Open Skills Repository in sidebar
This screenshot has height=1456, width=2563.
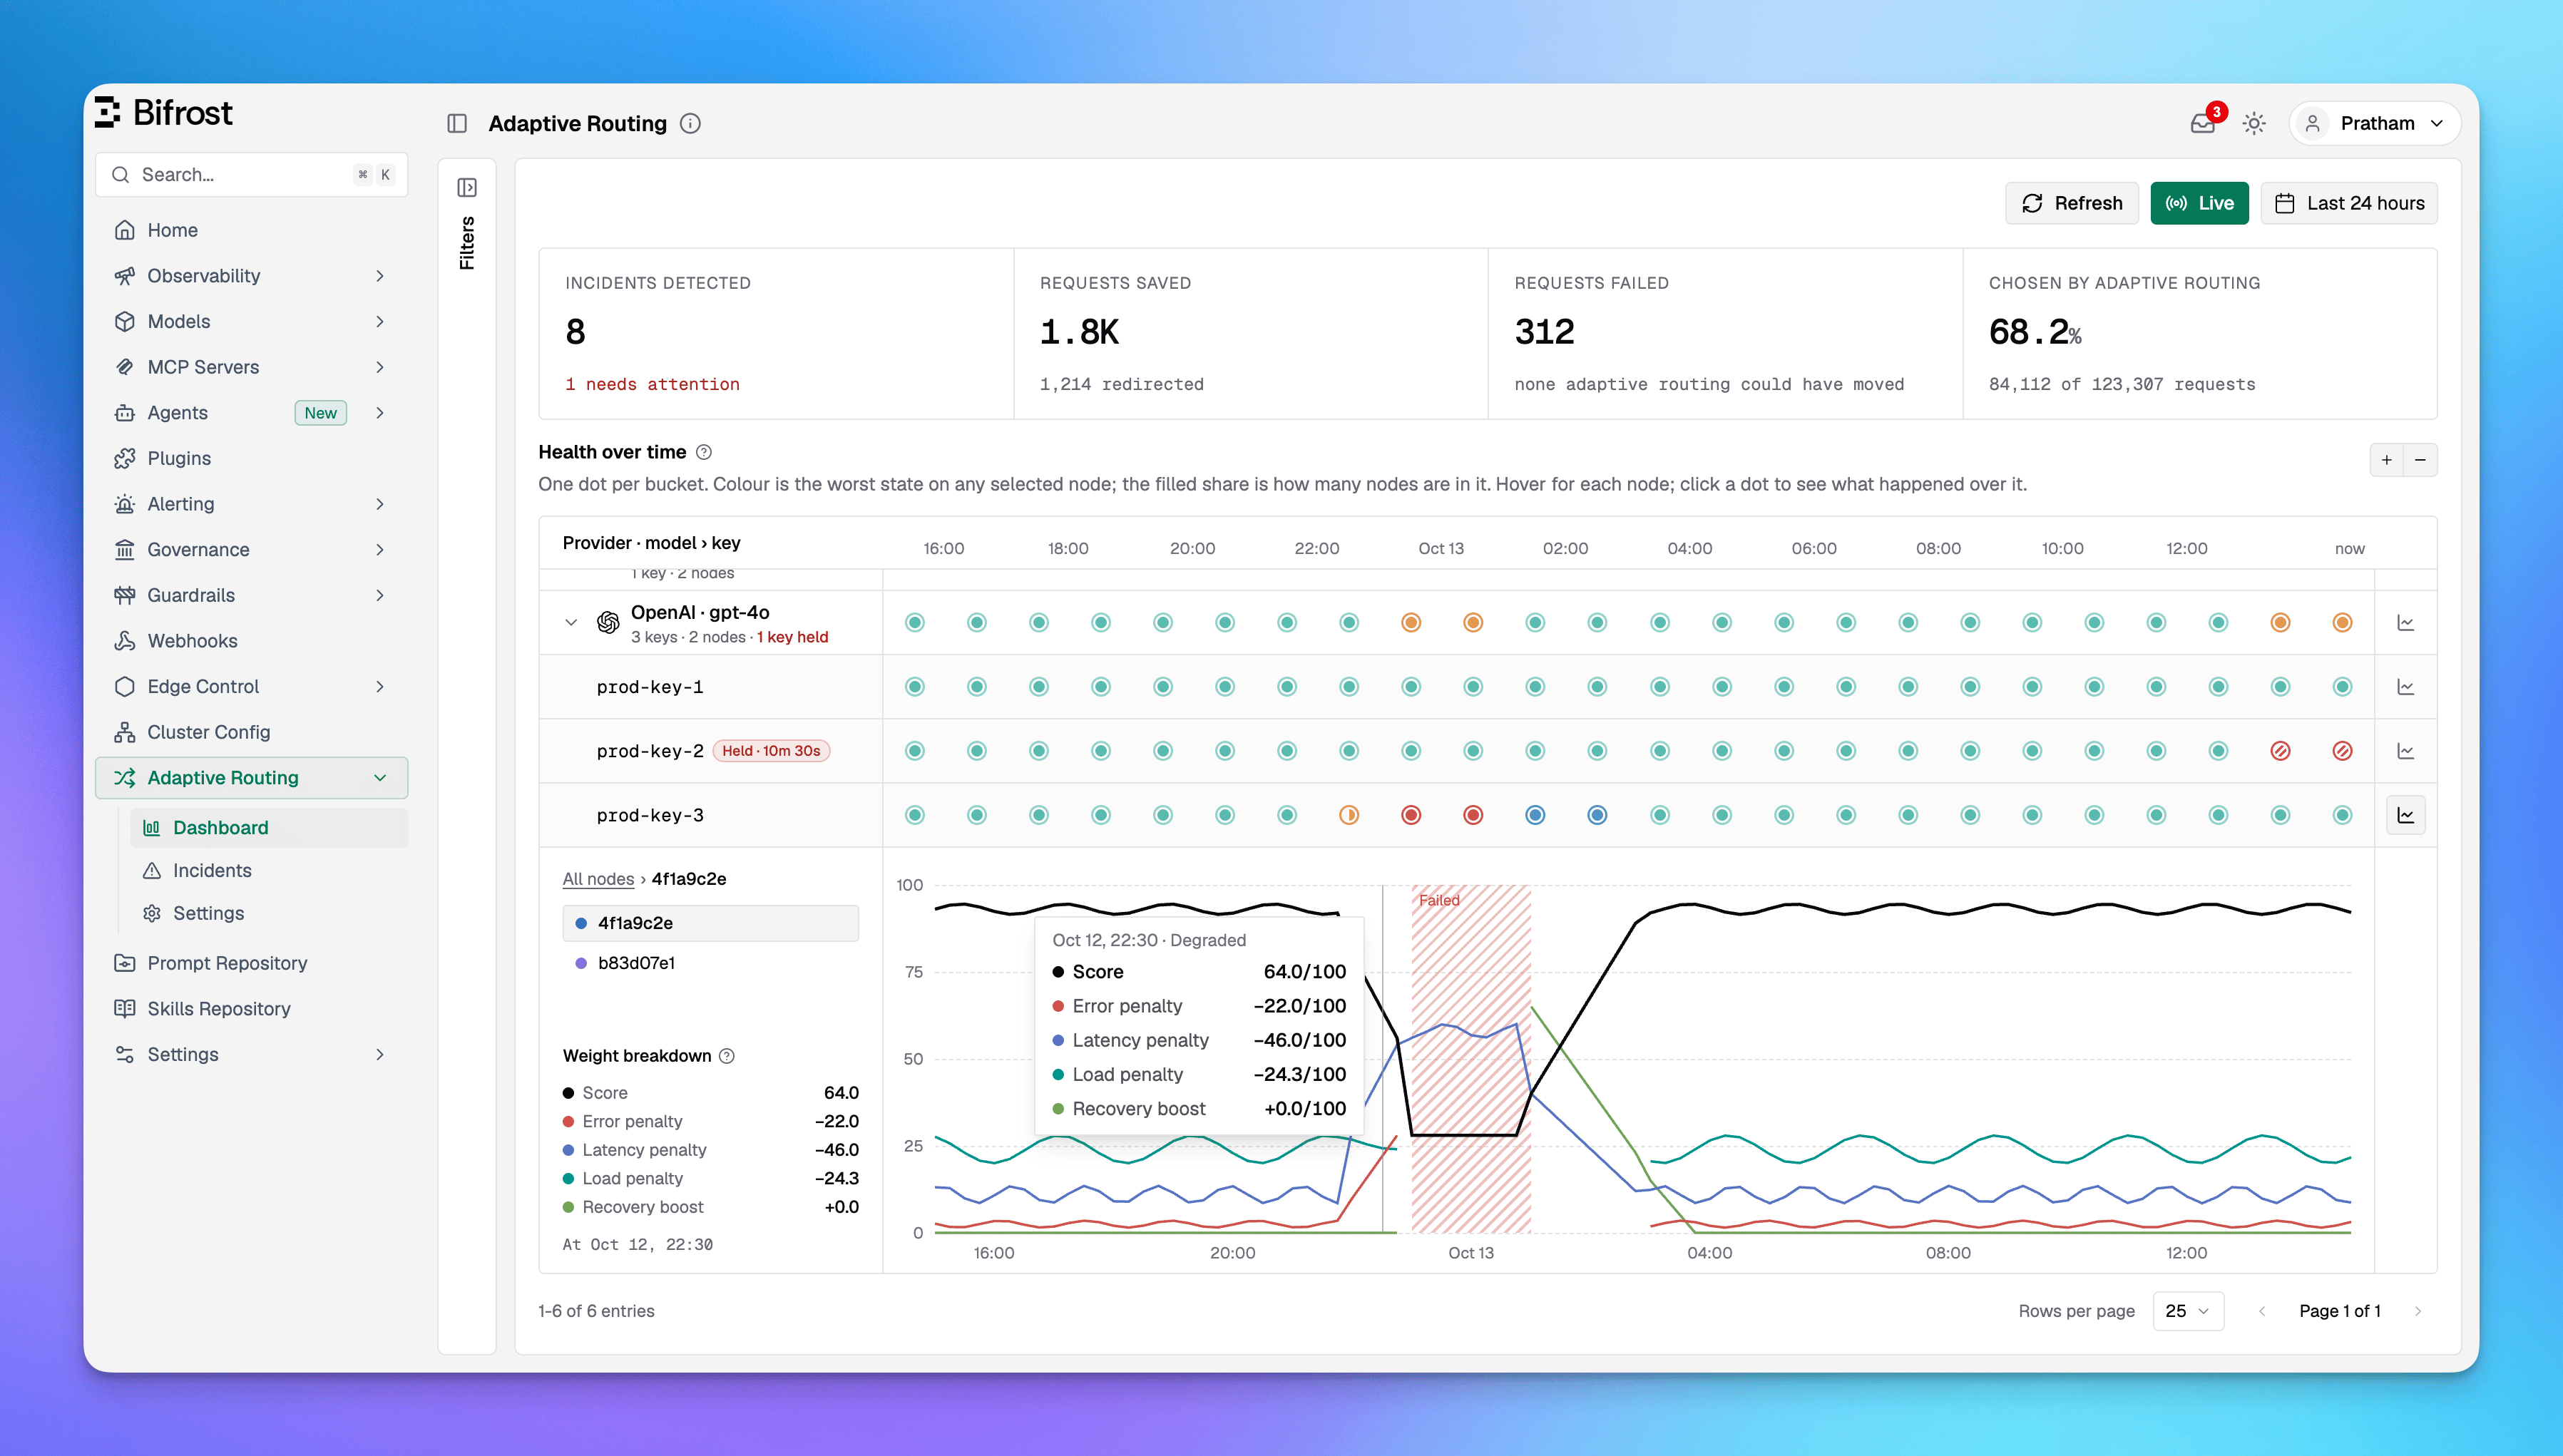[x=251, y=1009]
